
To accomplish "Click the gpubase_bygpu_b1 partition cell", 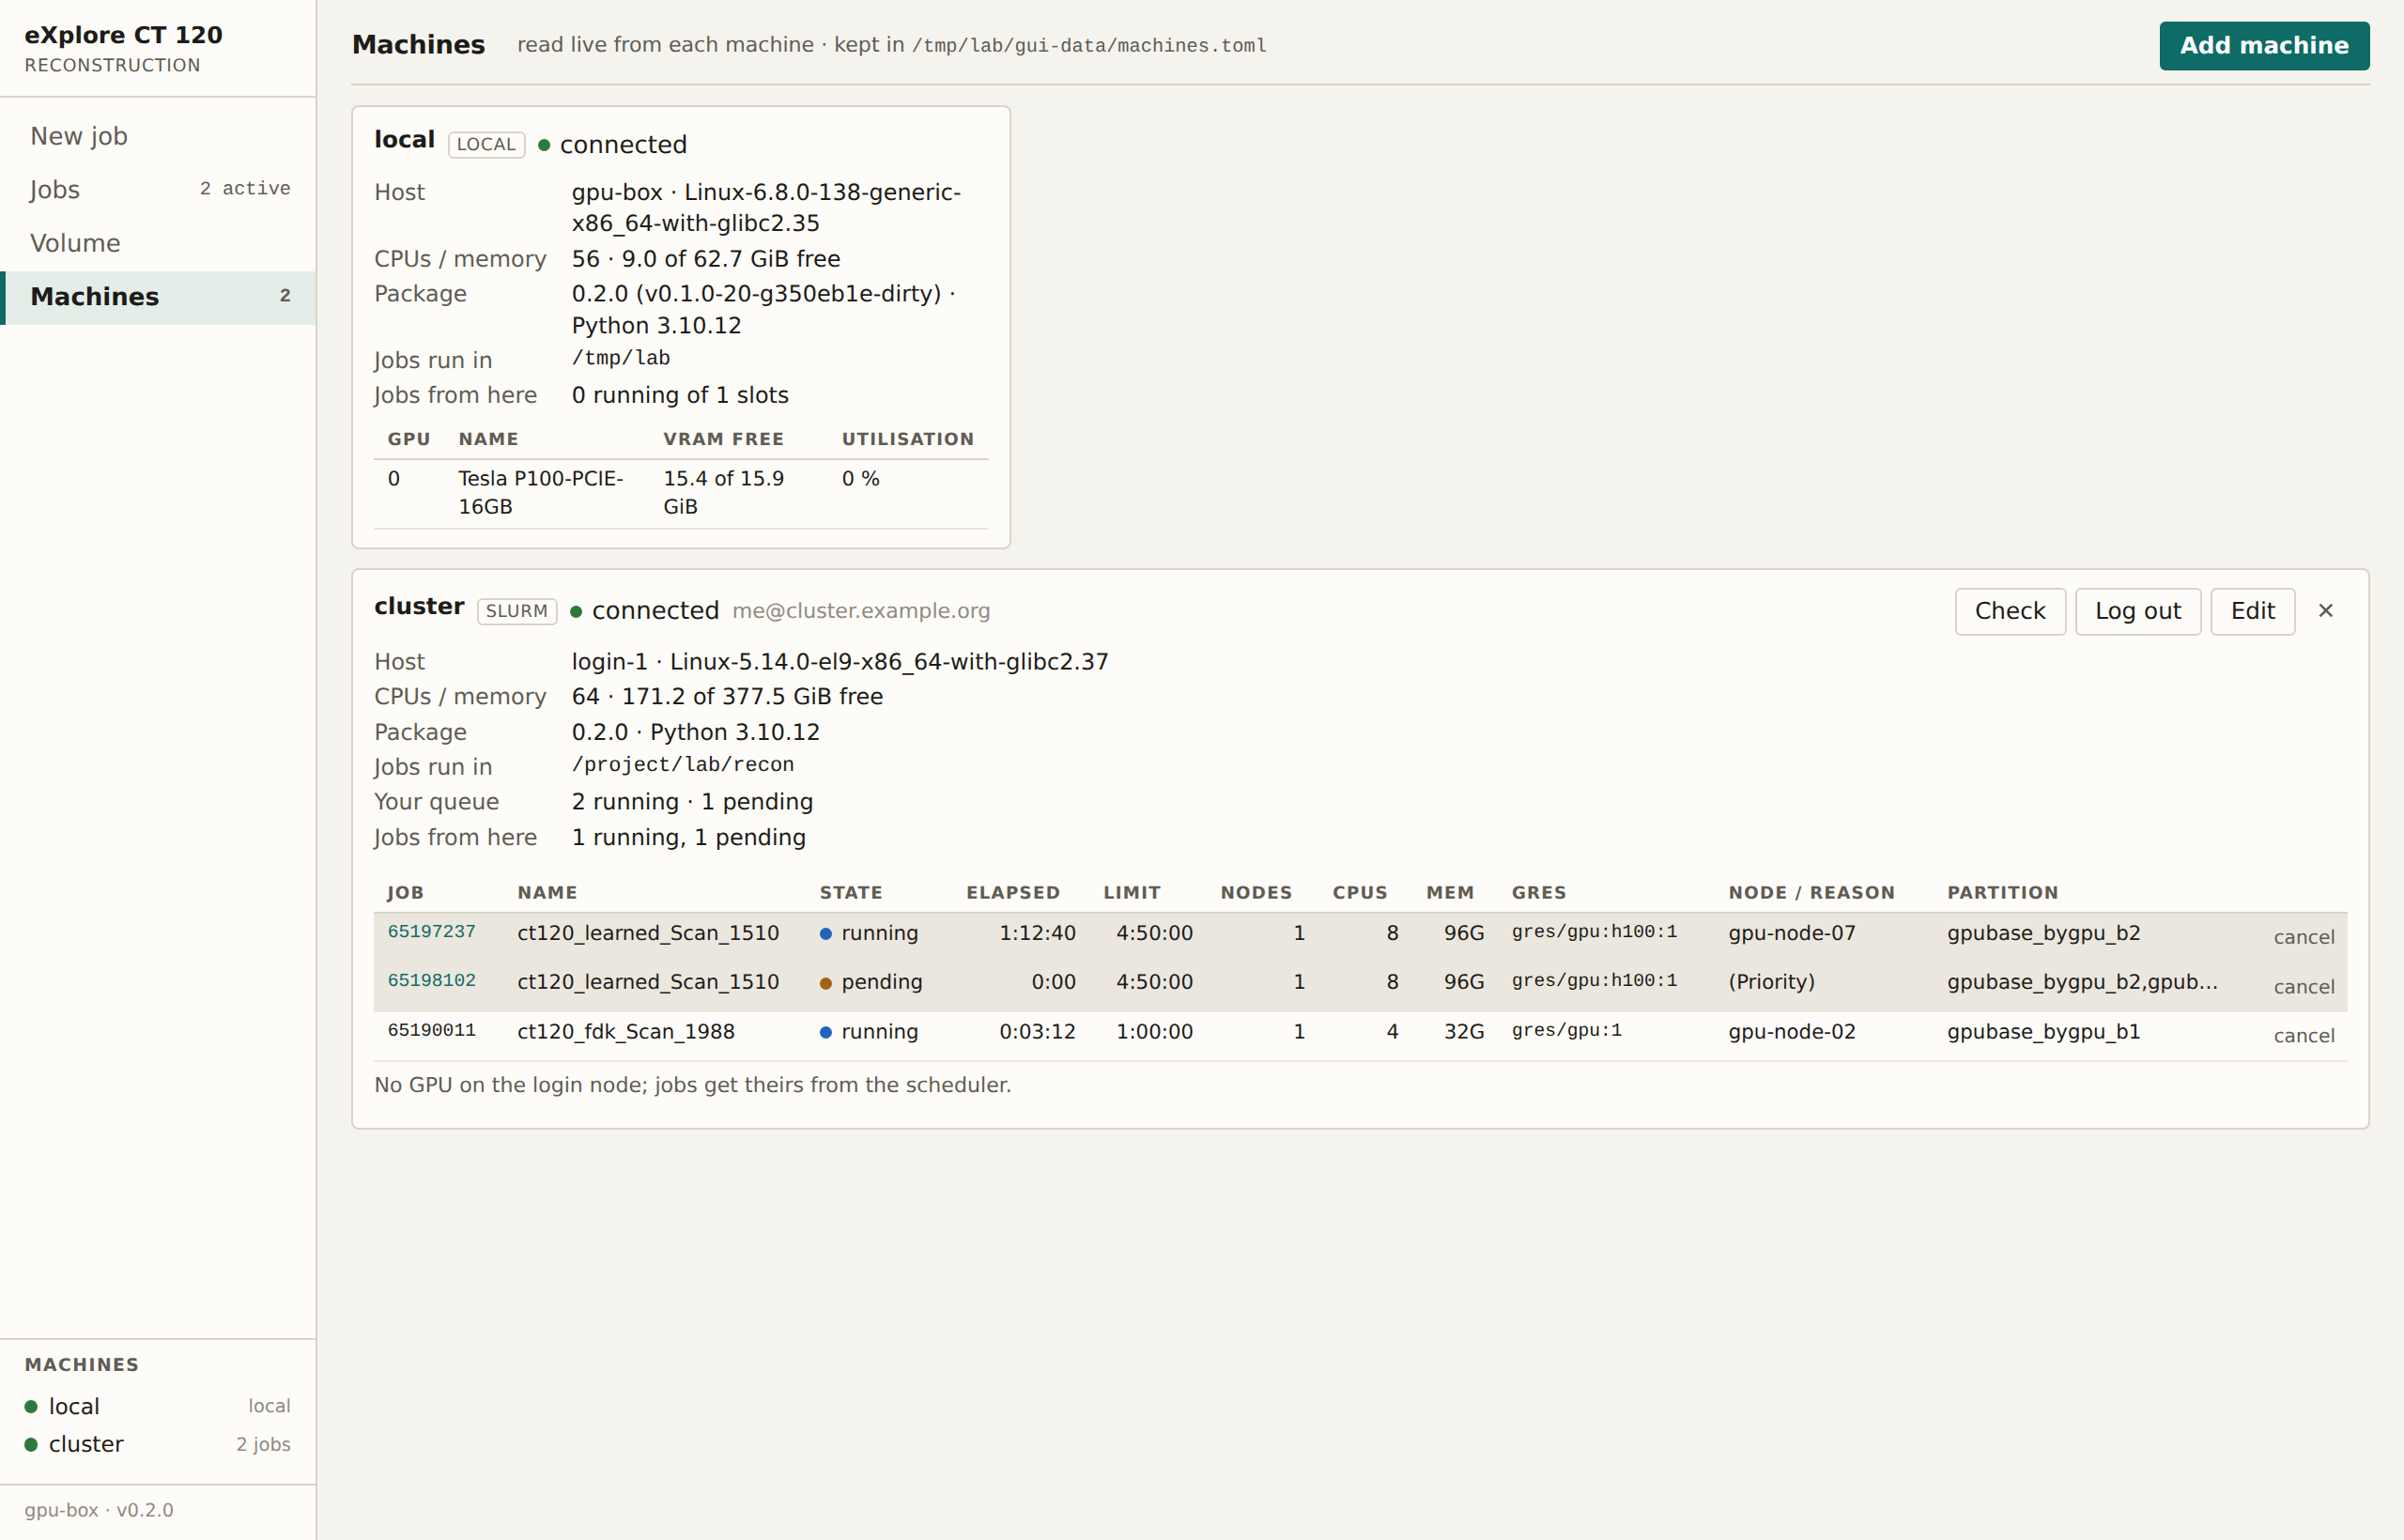I will coord(2043,1032).
